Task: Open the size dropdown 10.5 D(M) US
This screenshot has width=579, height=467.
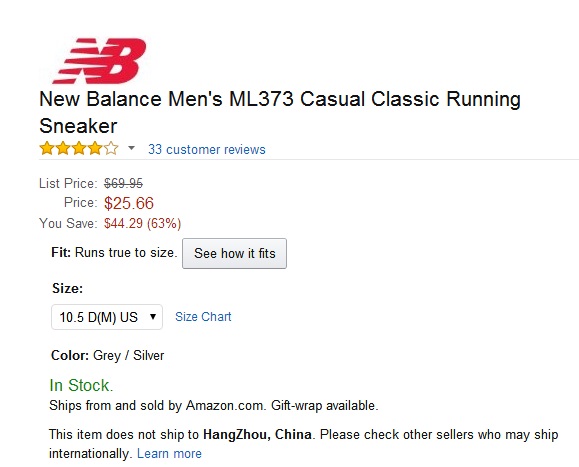Action: coord(107,317)
